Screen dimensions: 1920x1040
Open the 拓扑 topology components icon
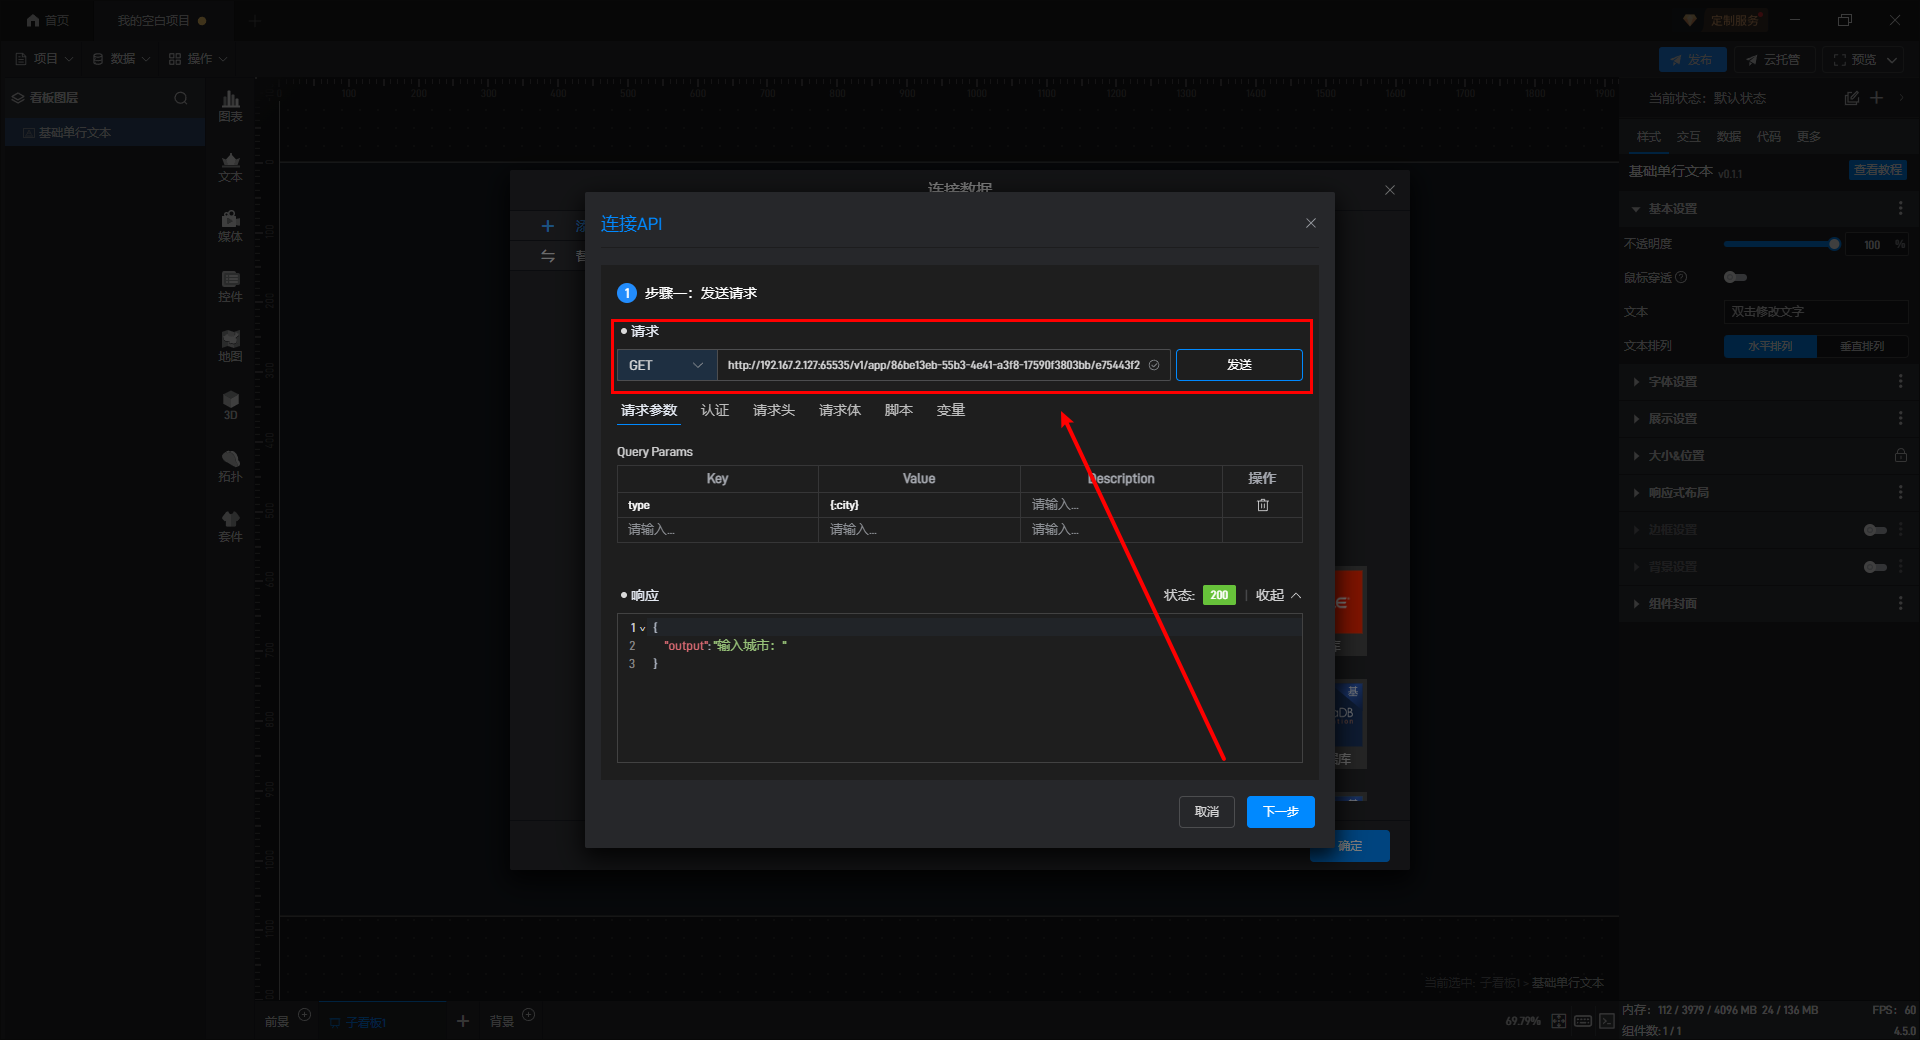(x=230, y=465)
